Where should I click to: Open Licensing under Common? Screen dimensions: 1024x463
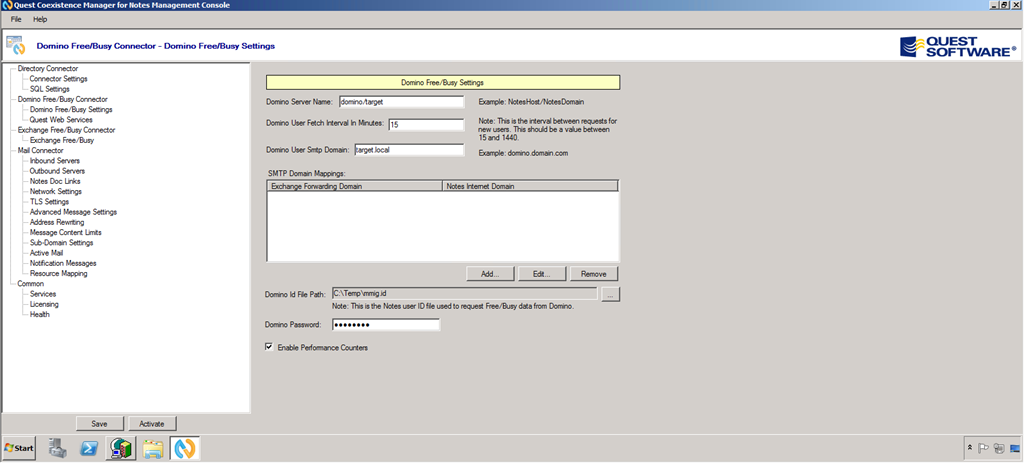click(44, 304)
